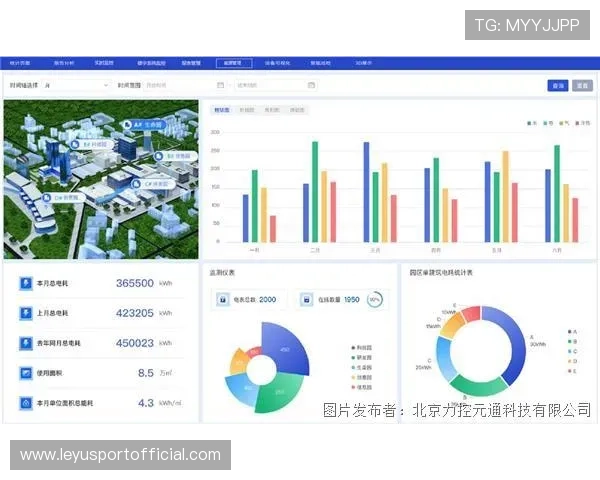The image size is (600, 480).
Task: Click the 在线数量 circular progress indicator
Action: [375, 299]
